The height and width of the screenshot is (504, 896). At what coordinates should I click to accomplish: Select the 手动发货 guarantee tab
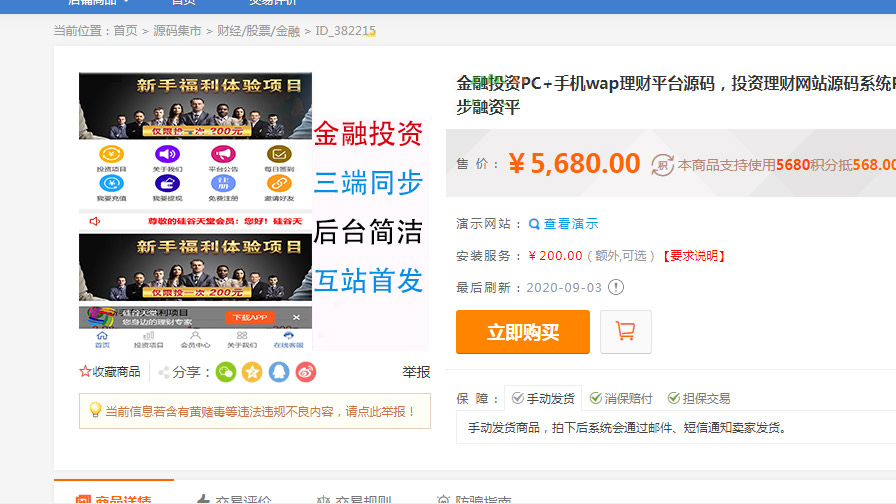[543, 398]
